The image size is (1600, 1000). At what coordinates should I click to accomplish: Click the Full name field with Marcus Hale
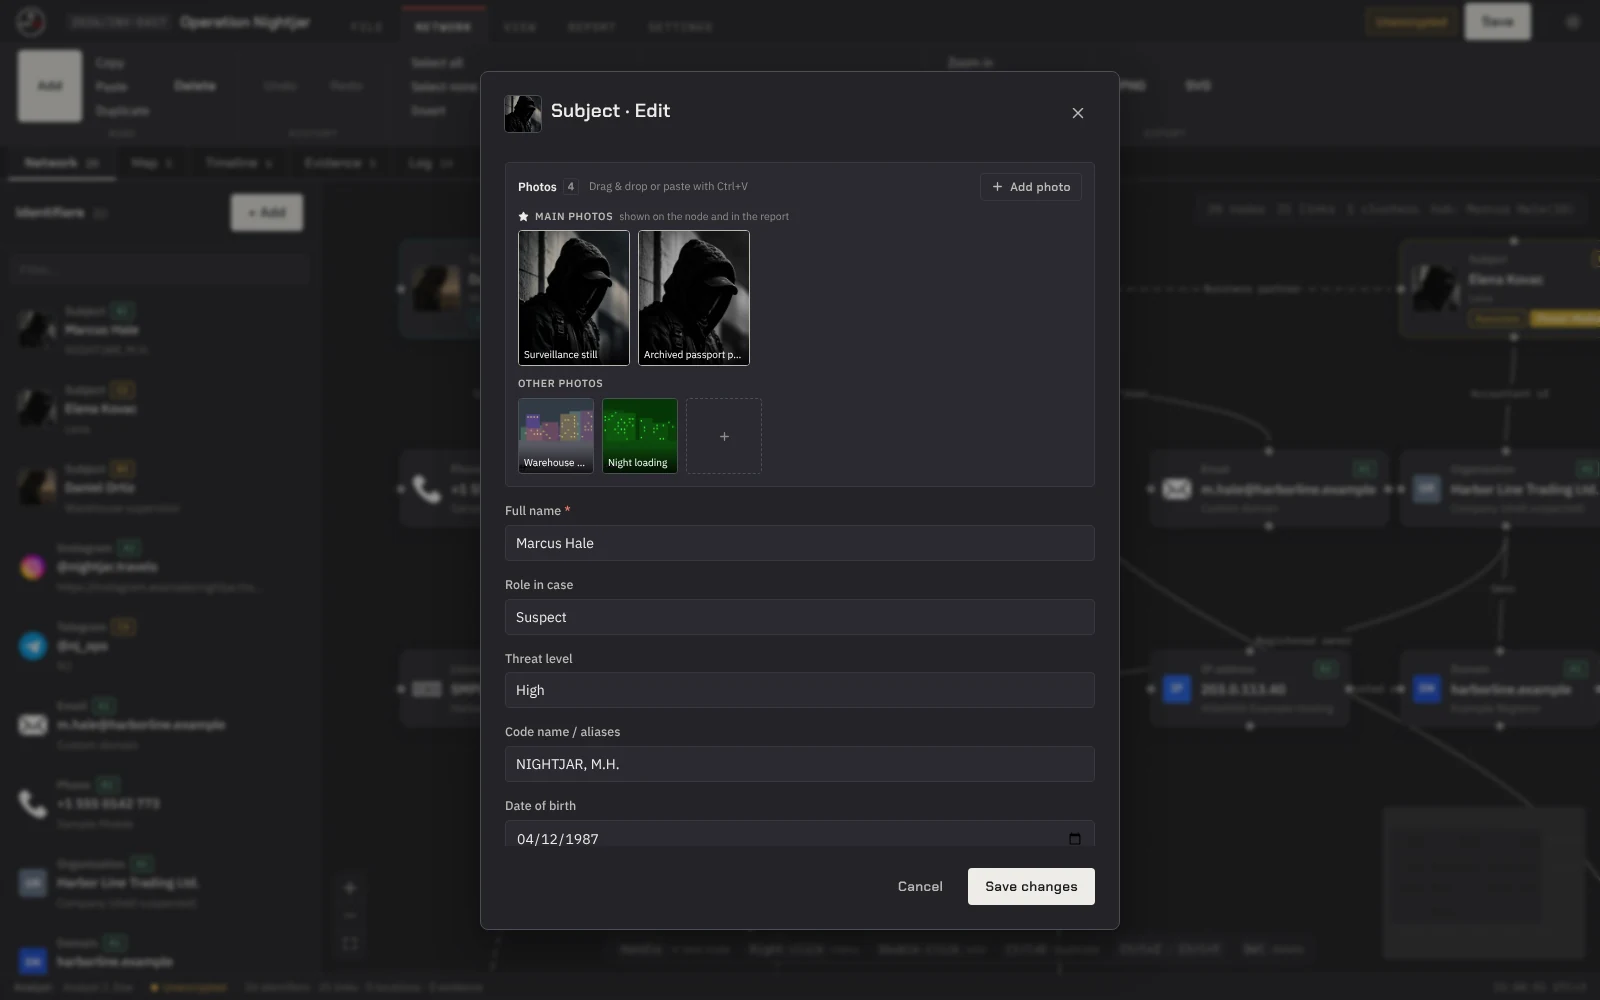[x=800, y=543]
